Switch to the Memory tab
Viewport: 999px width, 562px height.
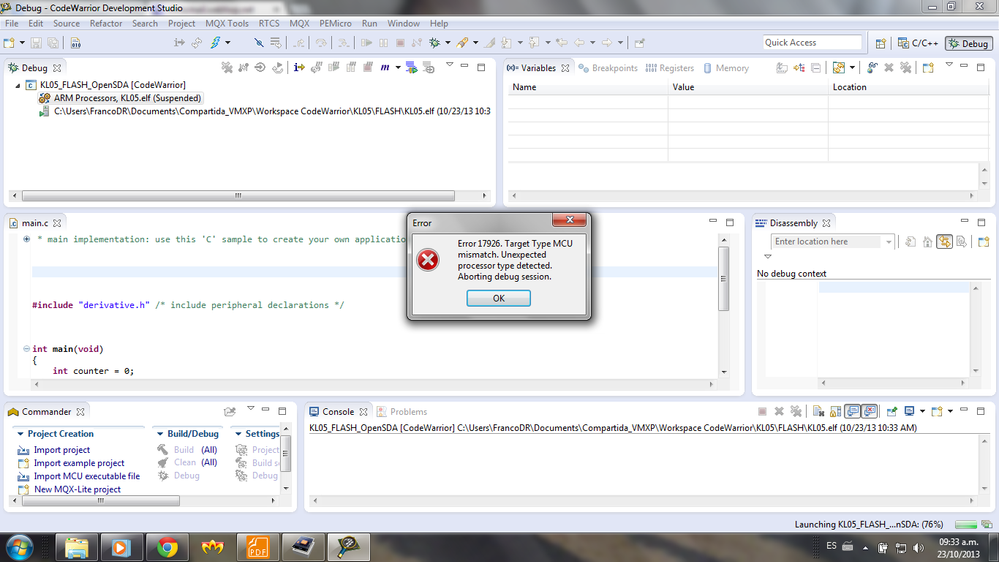click(726, 68)
